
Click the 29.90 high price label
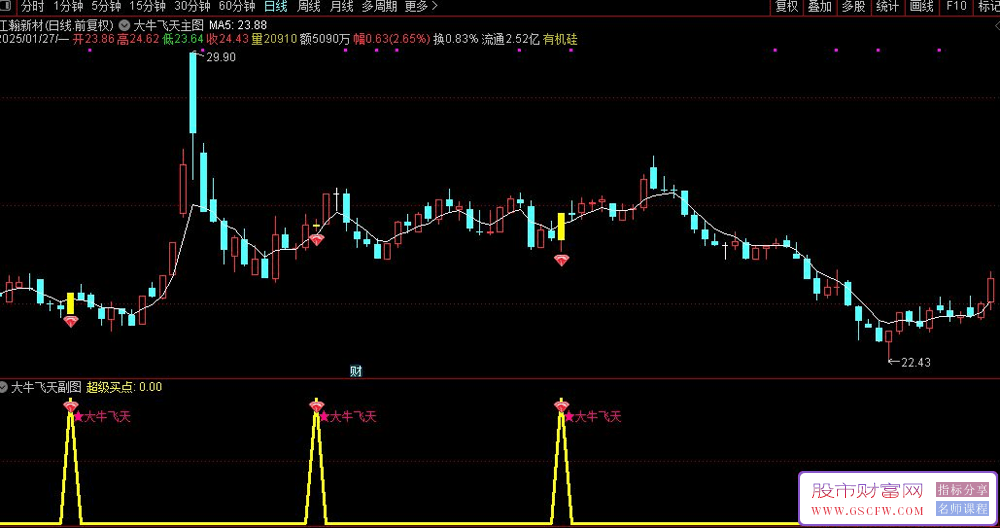pyautogui.click(x=221, y=57)
